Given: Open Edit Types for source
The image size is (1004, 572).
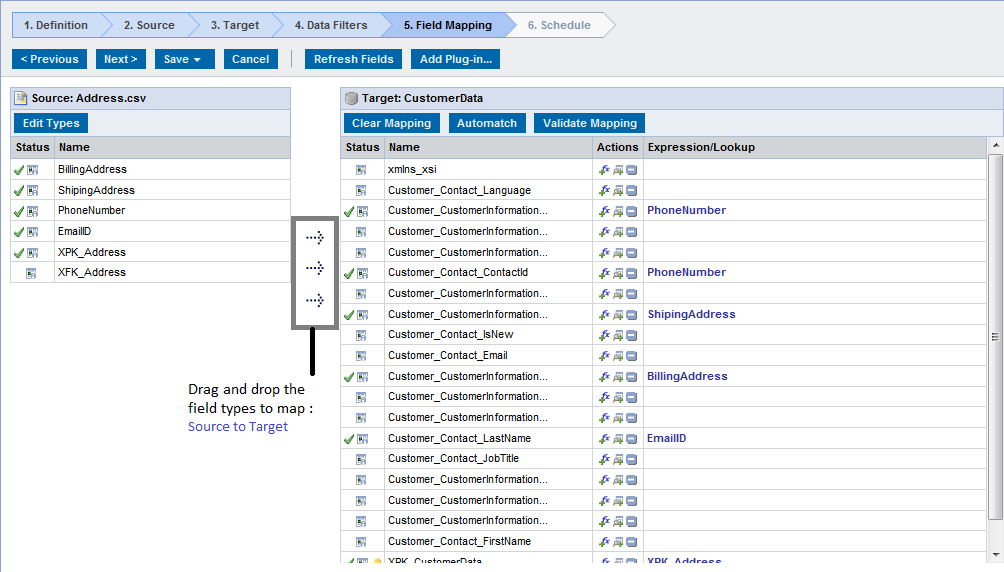Looking at the screenshot, I should (x=51, y=123).
